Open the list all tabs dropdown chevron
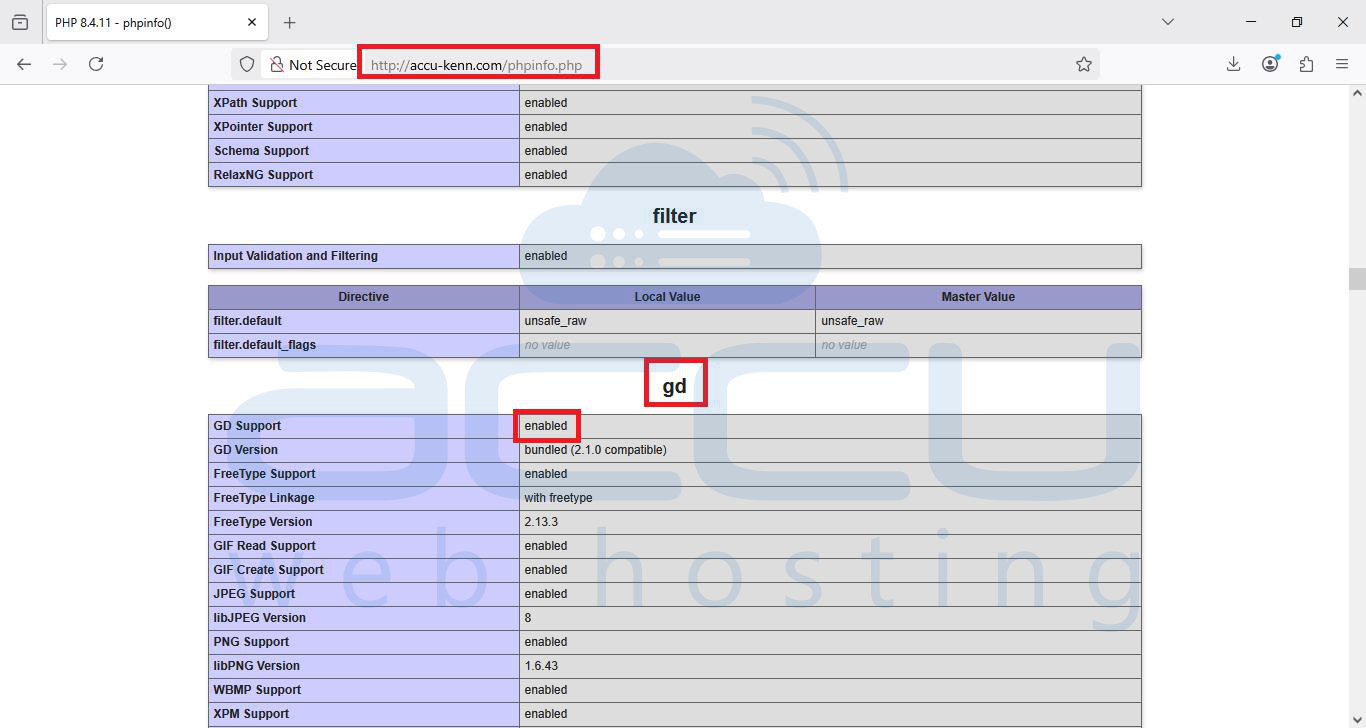The width and height of the screenshot is (1366, 728). click(1168, 21)
